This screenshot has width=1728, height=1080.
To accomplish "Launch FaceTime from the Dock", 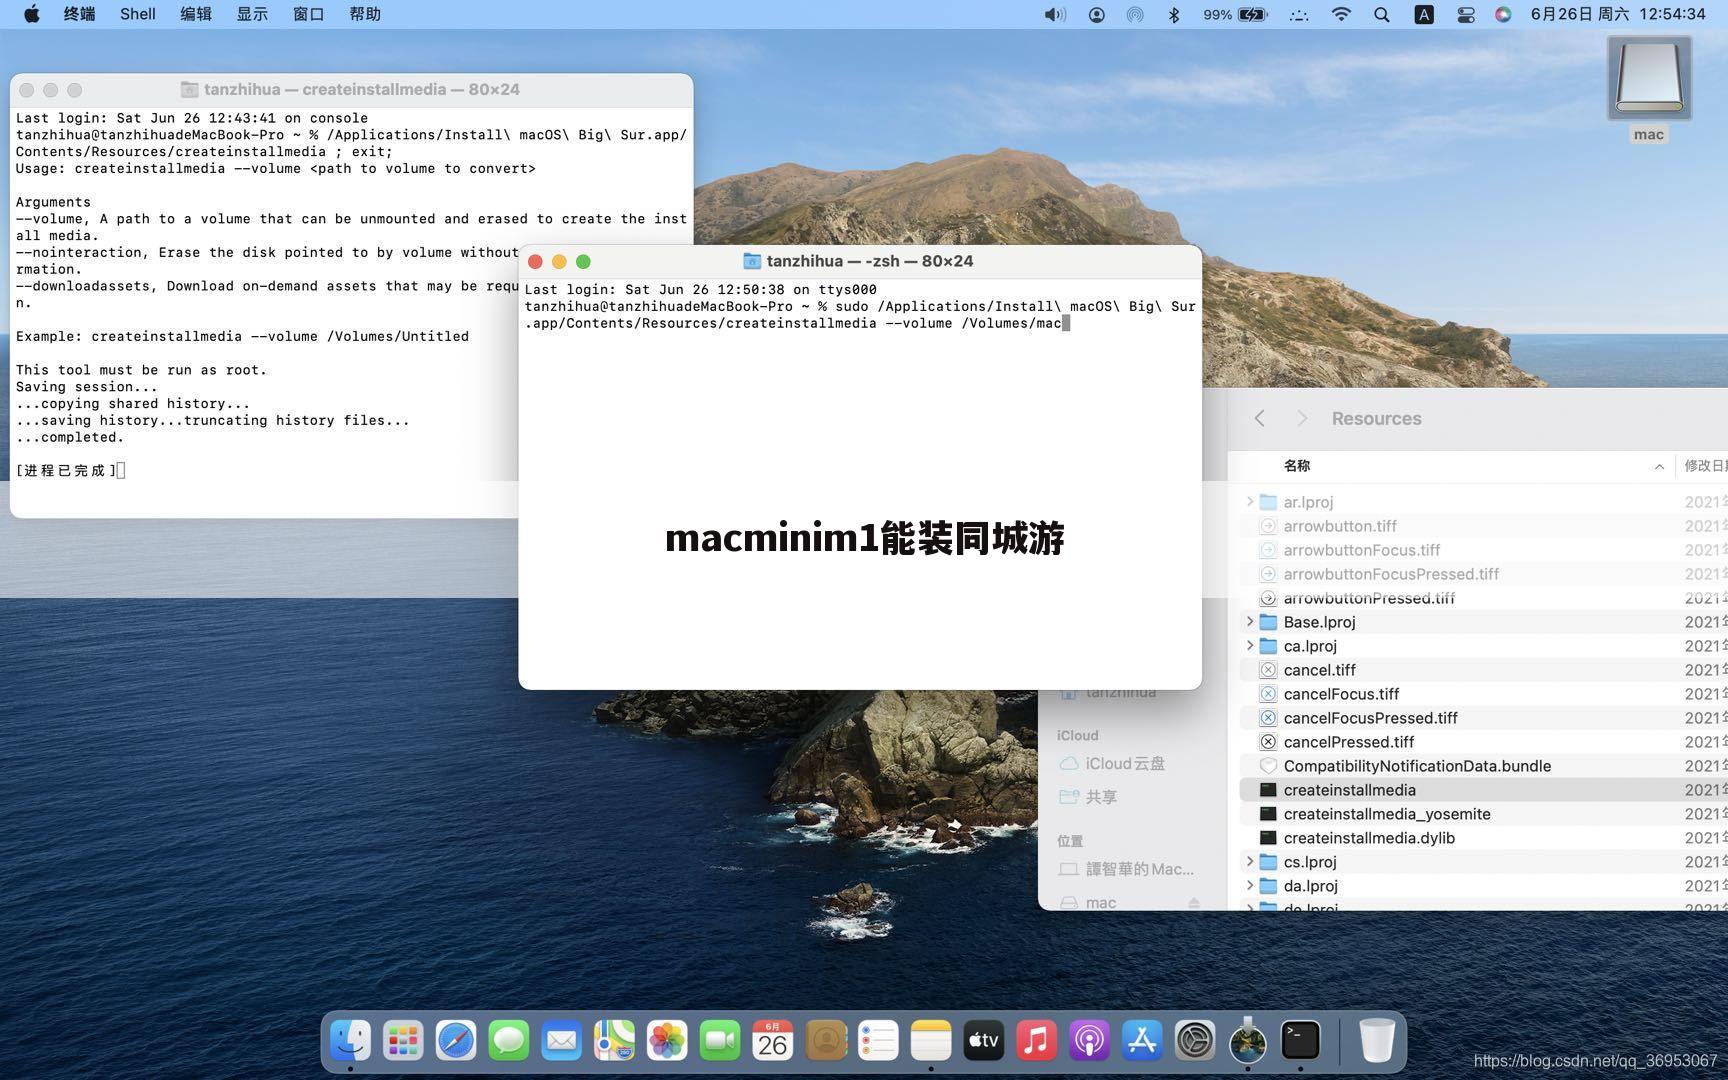I will pyautogui.click(x=720, y=1041).
